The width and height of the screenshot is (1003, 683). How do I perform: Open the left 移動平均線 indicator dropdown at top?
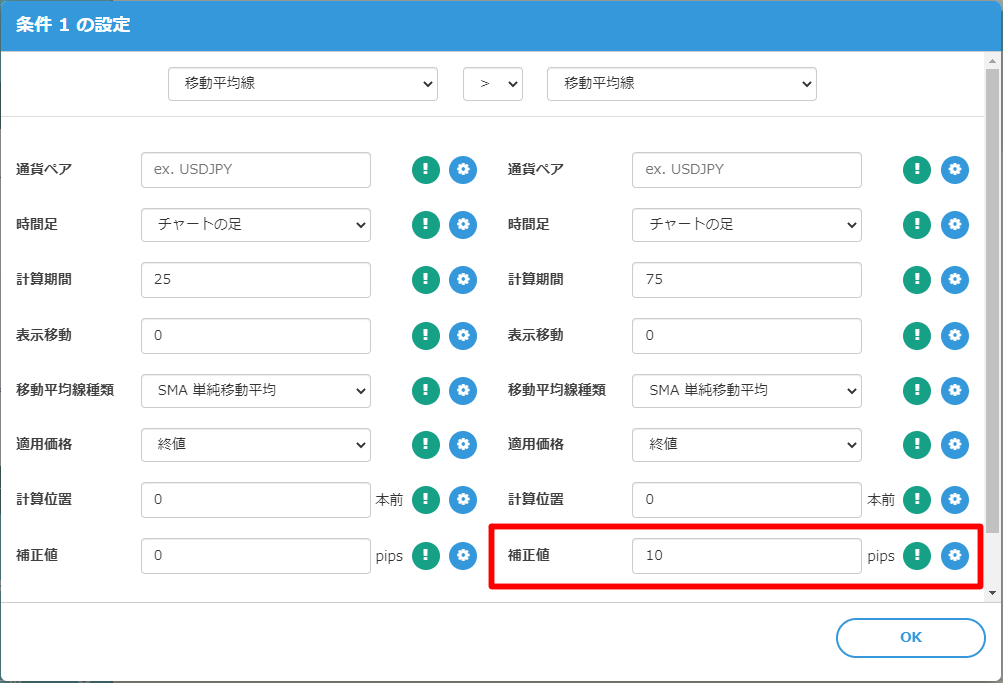point(303,84)
